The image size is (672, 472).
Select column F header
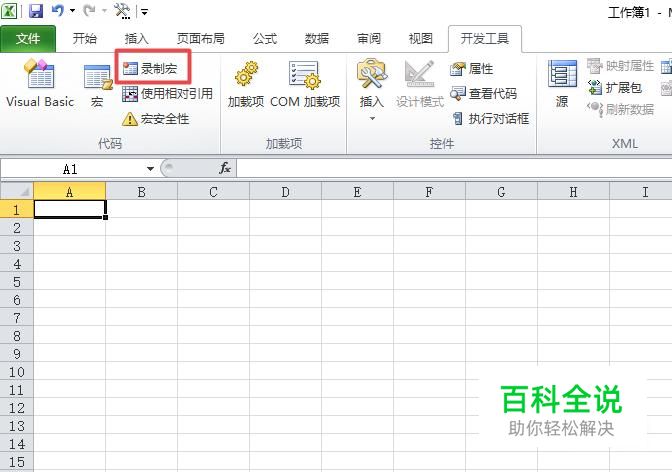(x=429, y=192)
